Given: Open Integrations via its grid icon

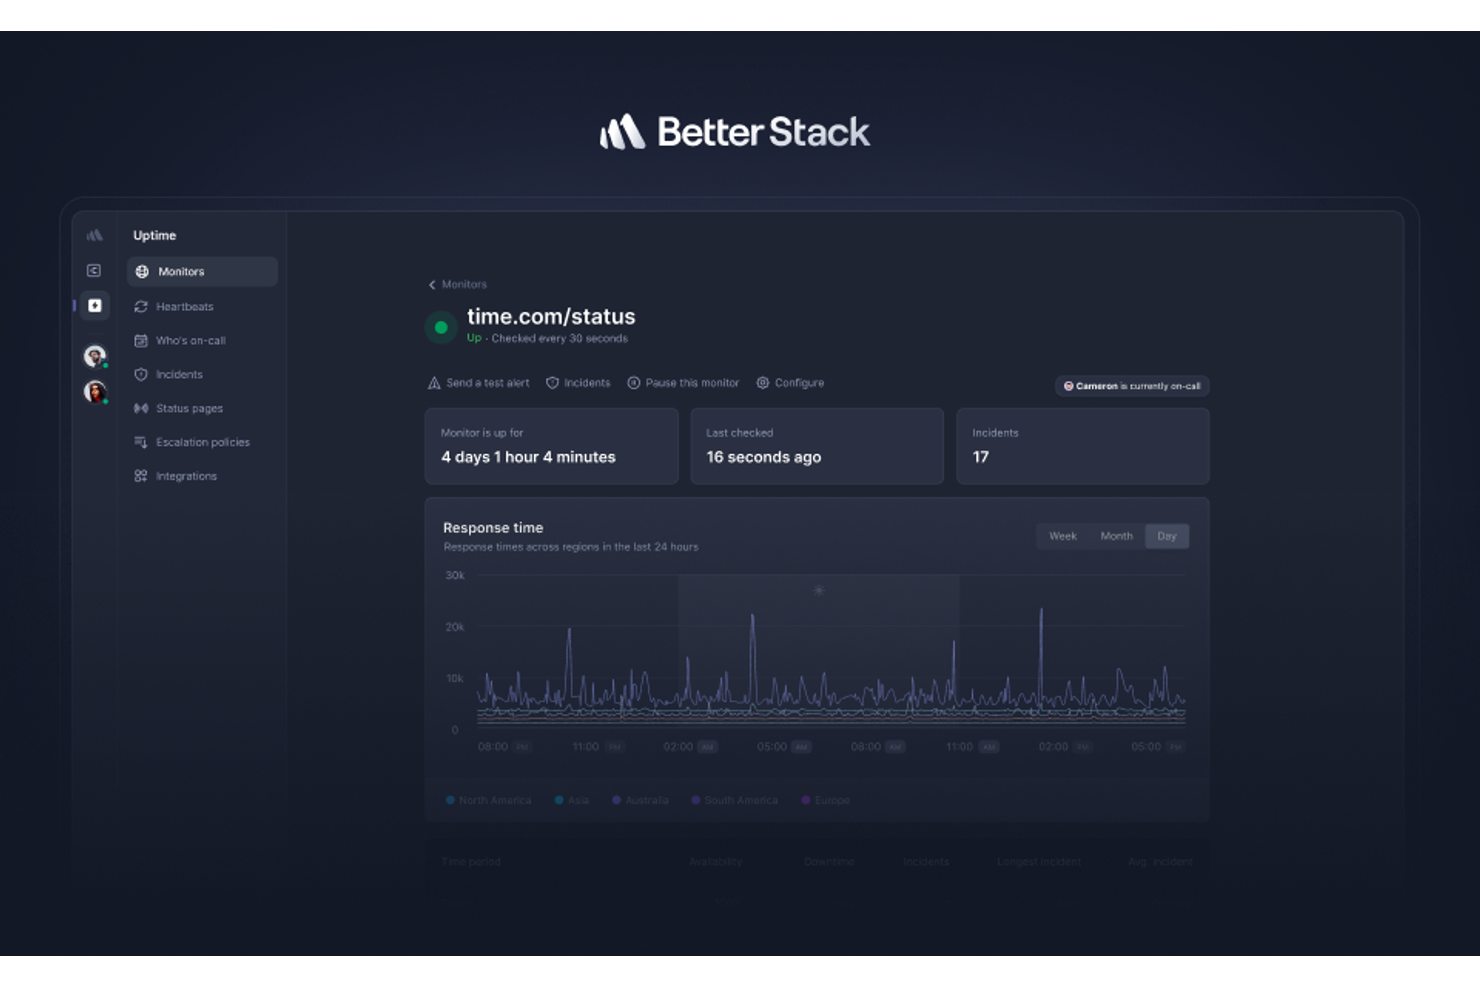Looking at the screenshot, I should [141, 476].
